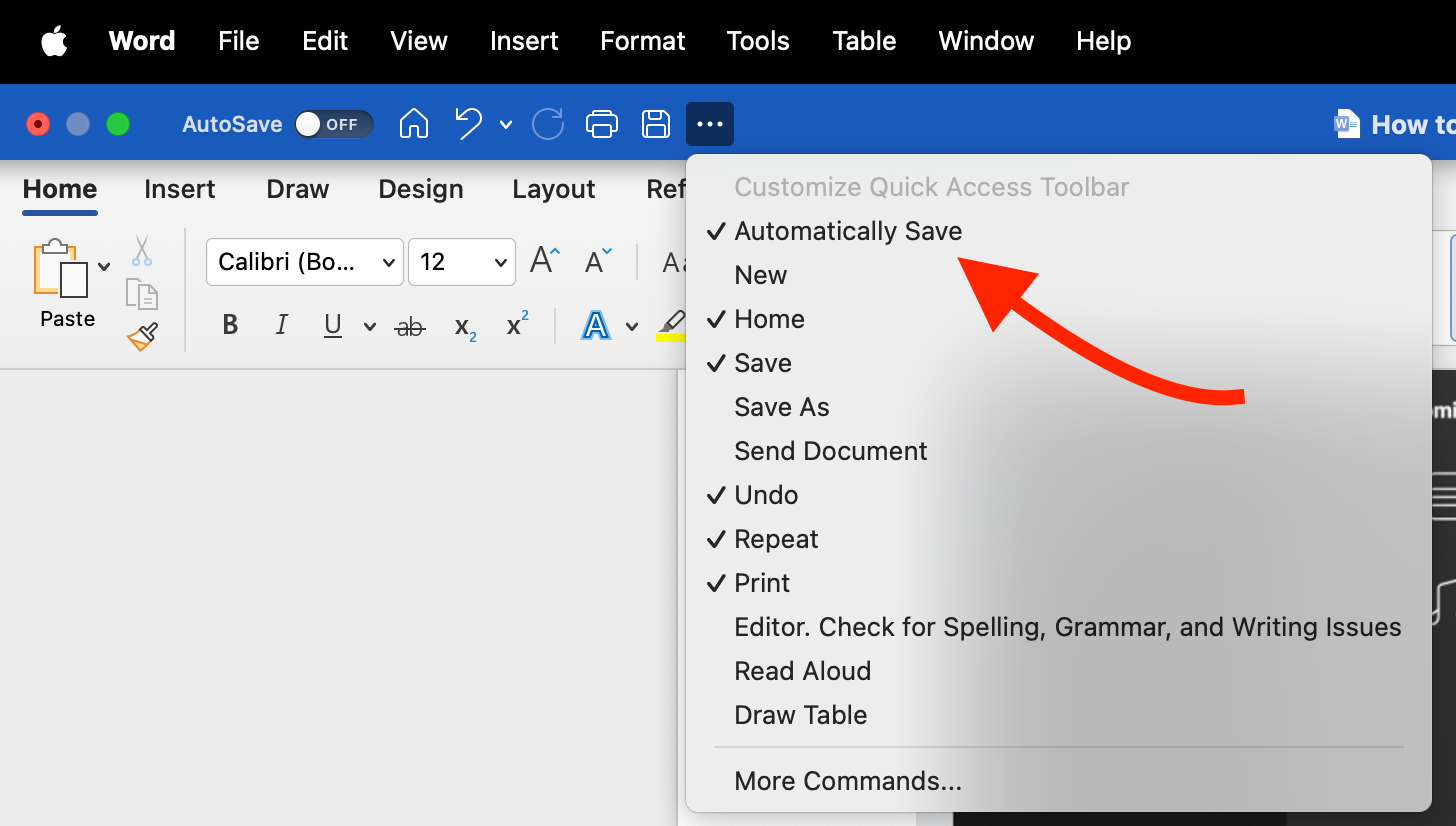Check the New option in menu

click(761, 275)
